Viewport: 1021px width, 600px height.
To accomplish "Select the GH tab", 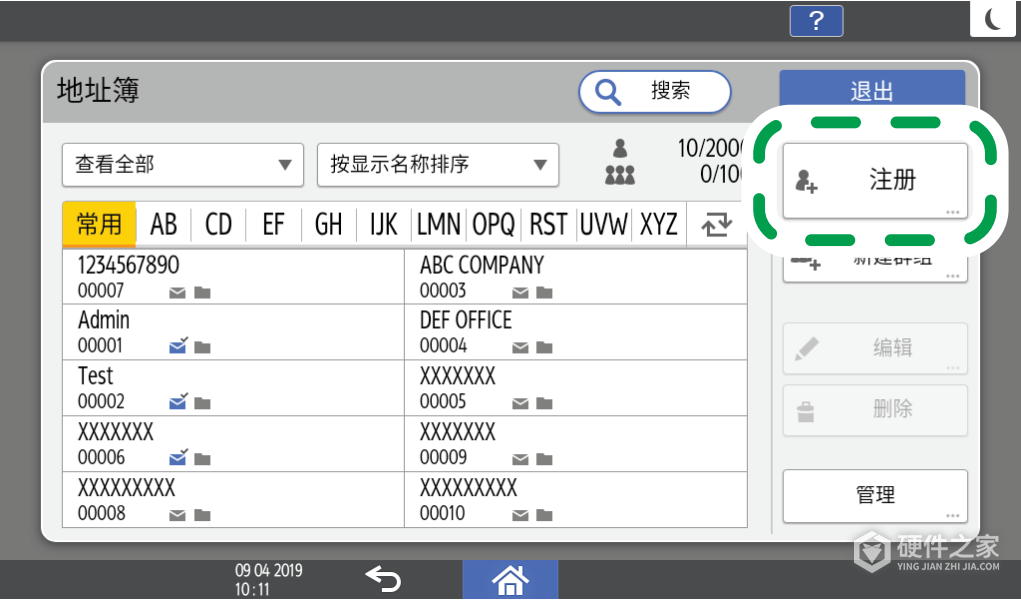I will [x=328, y=224].
